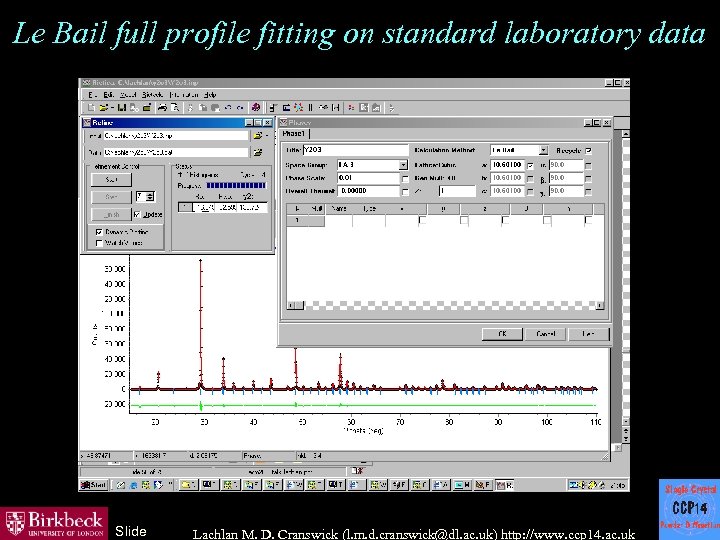The image size is (720, 540).
Task: Click the Redo toolbar icon
Action: [x=240, y=107]
